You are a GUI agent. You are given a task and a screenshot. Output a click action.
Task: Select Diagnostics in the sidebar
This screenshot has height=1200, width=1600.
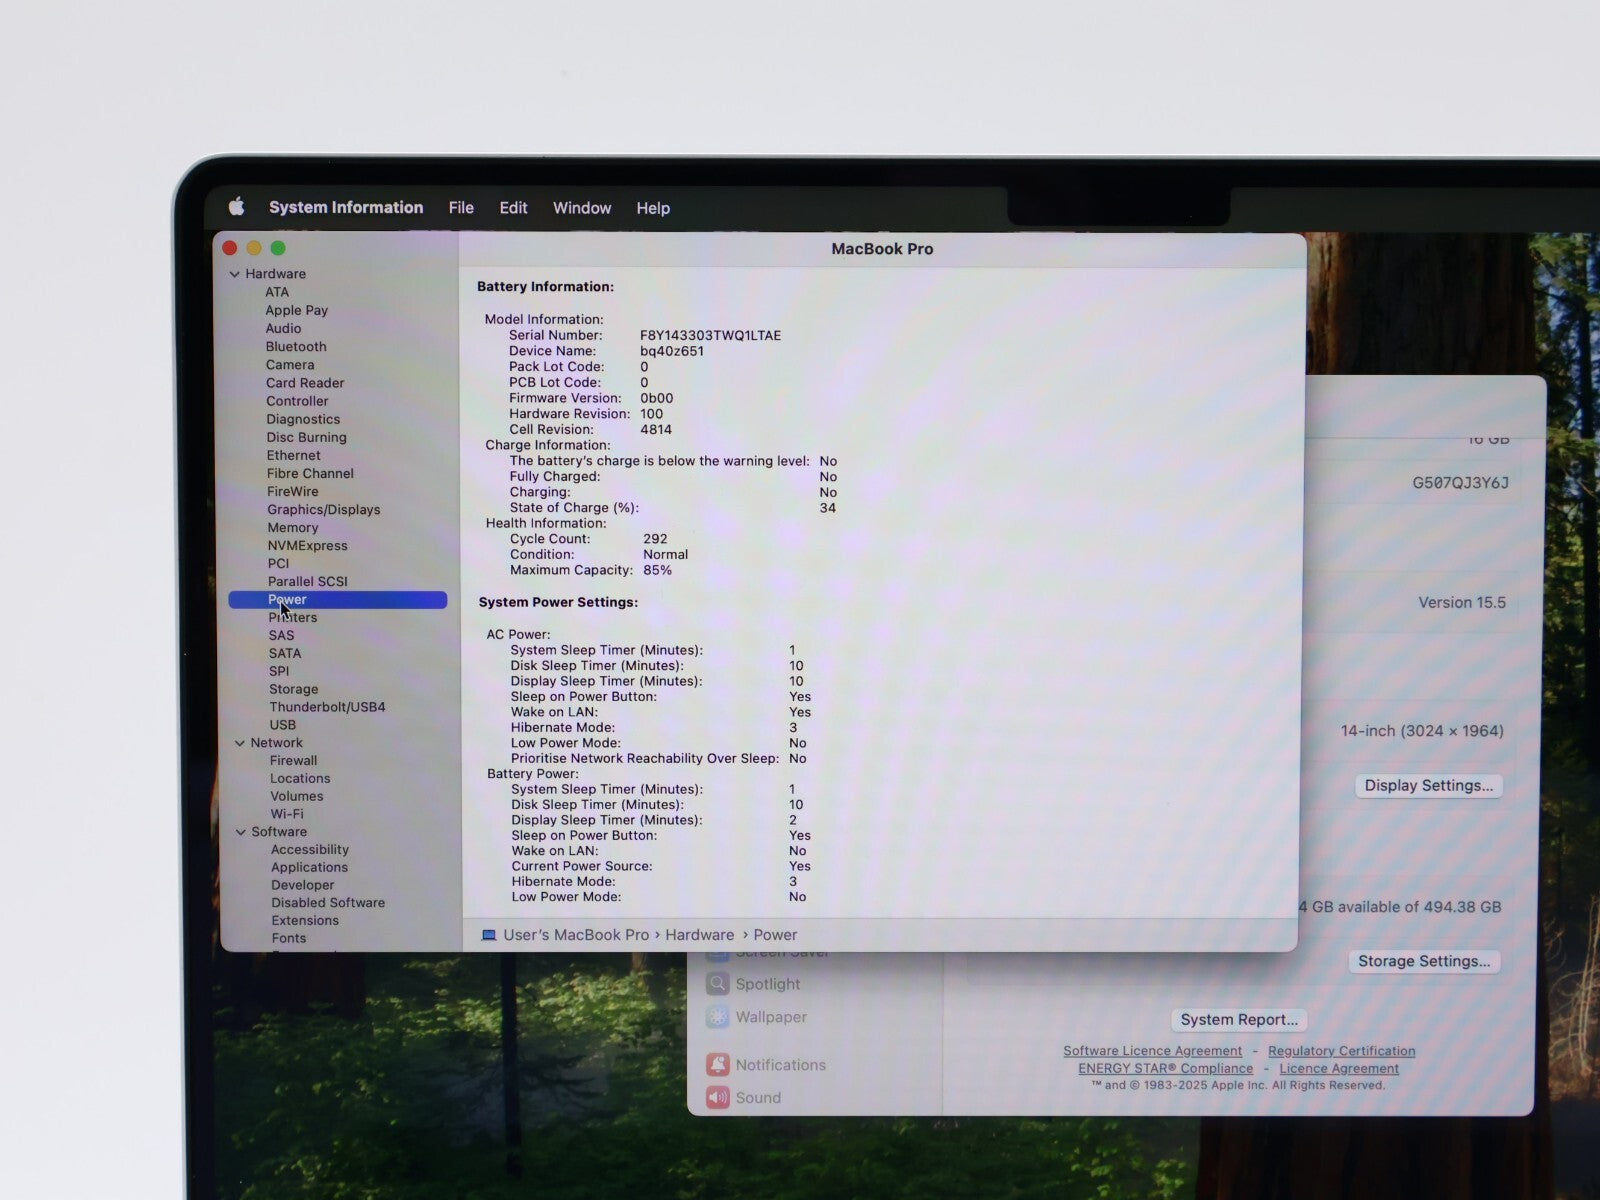point(303,419)
